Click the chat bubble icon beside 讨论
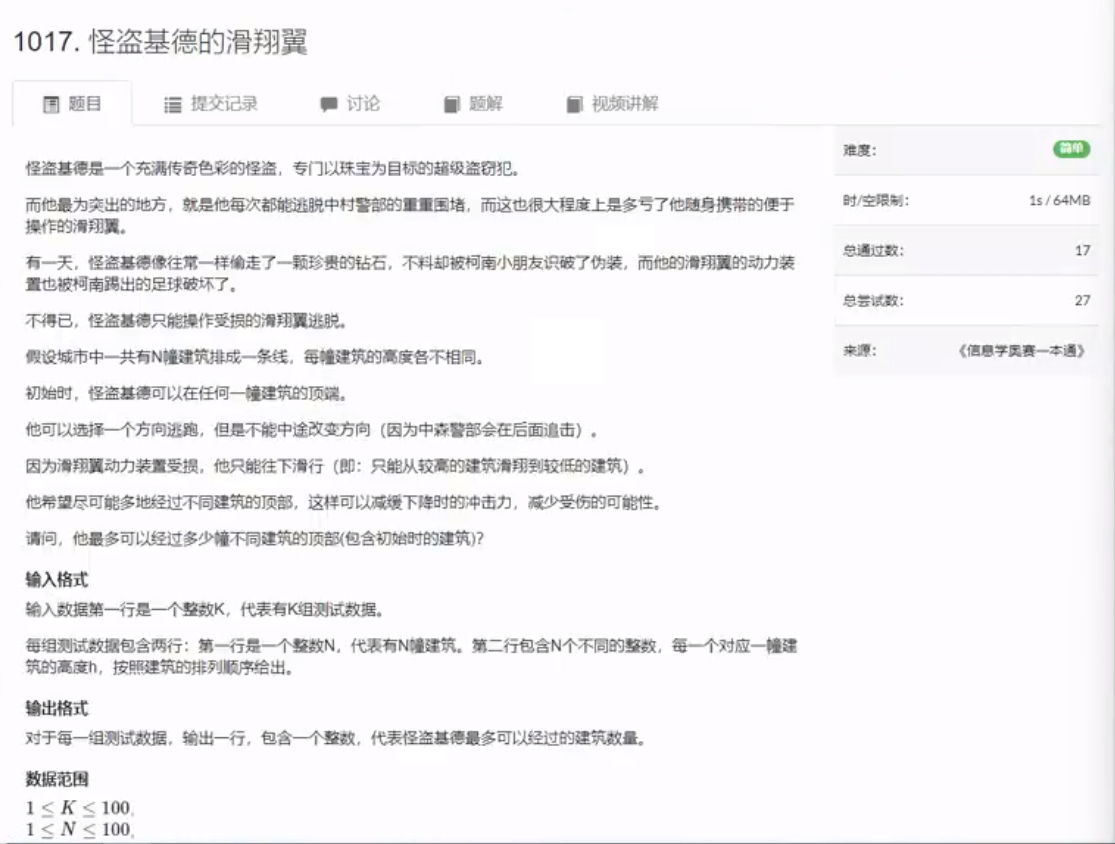This screenshot has height=844, width=1115. pos(329,105)
